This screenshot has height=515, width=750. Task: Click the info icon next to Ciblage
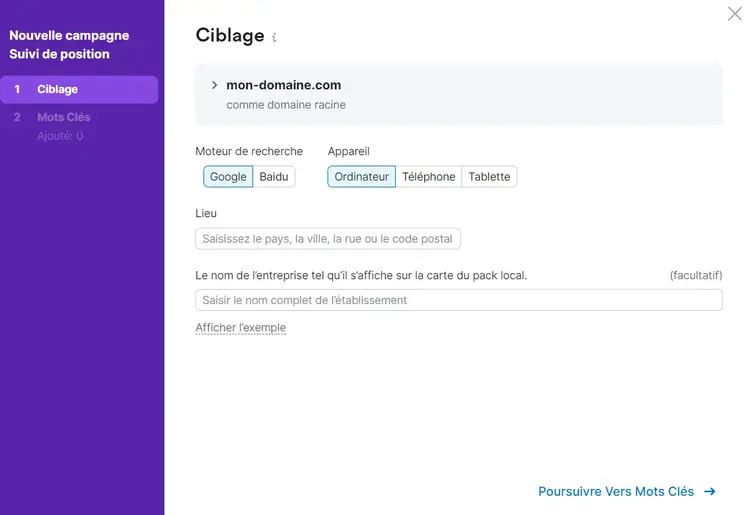[274, 37]
